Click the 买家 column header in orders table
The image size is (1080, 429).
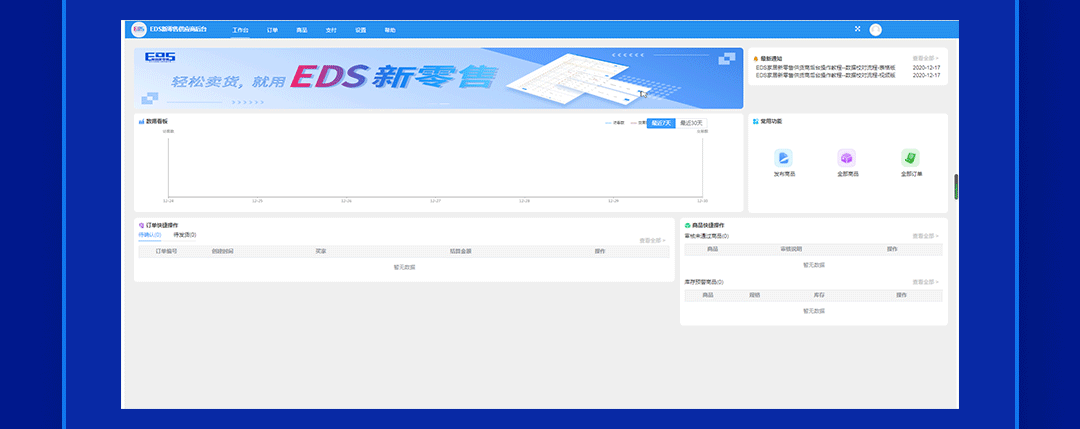320,251
